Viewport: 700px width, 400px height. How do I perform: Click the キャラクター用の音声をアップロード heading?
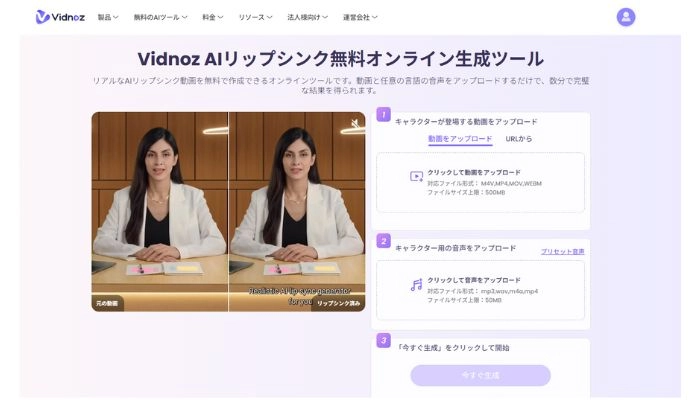[x=455, y=248]
